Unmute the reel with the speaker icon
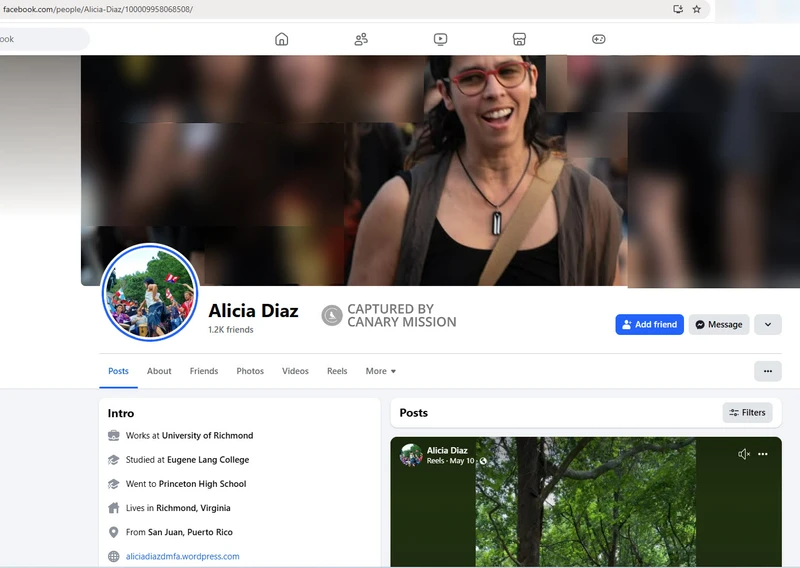The height and width of the screenshot is (568, 800). 744,454
